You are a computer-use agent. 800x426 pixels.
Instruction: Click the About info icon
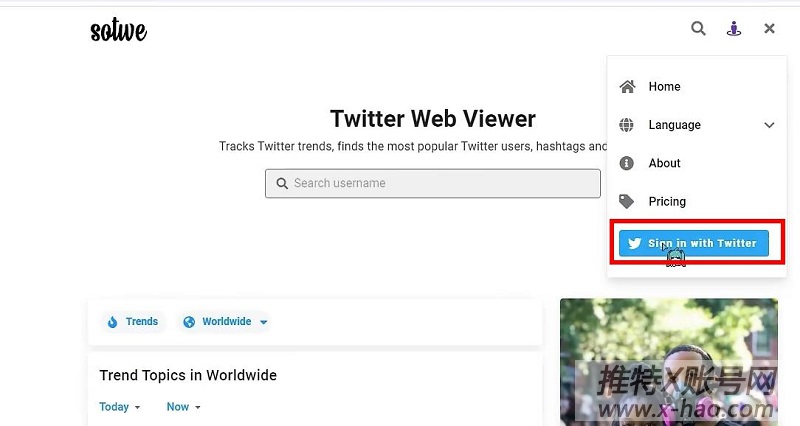pyautogui.click(x=627, y=163)
